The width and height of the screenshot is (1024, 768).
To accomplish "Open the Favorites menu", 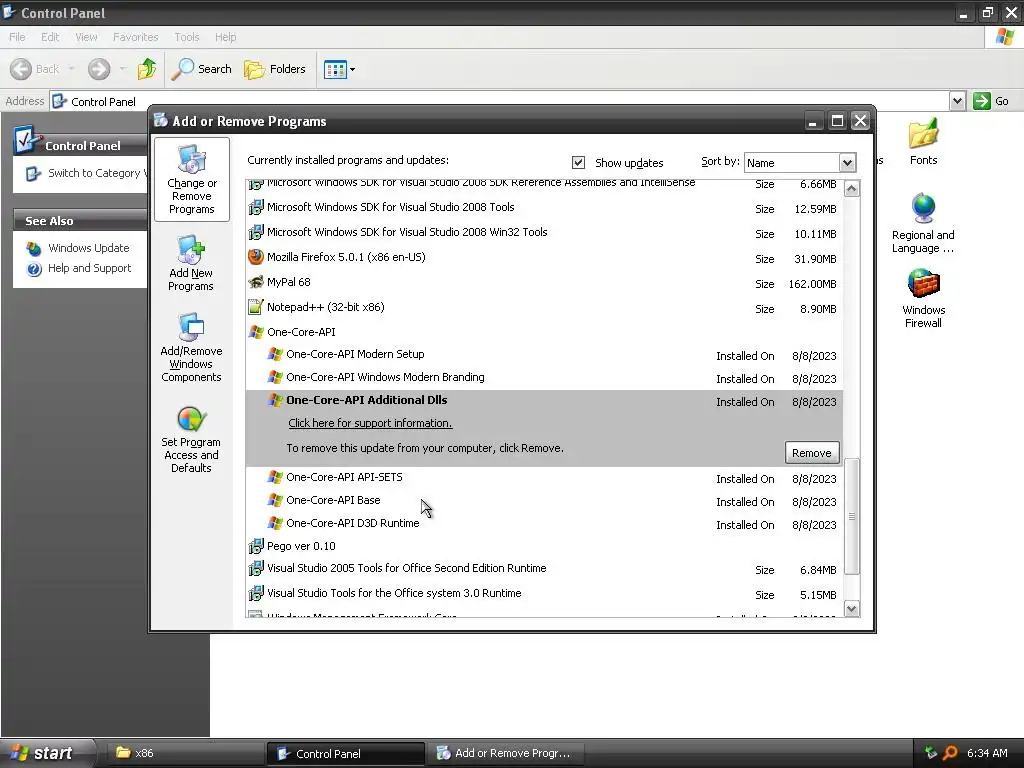I will tap(135, 37).
